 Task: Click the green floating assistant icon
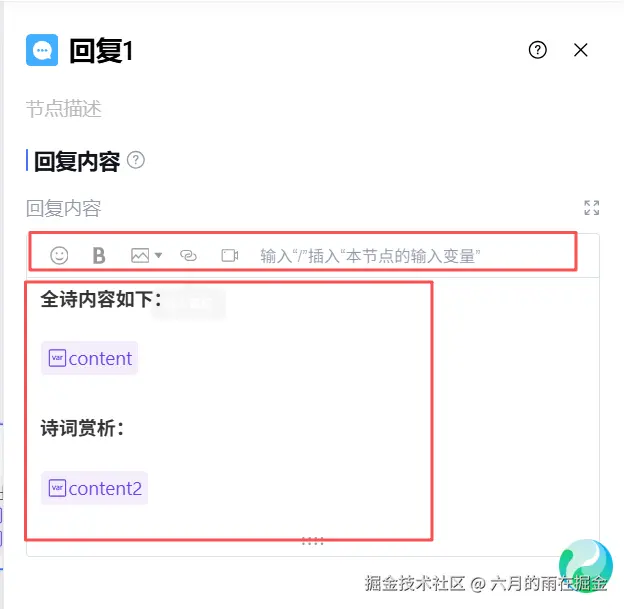[586, 564]
